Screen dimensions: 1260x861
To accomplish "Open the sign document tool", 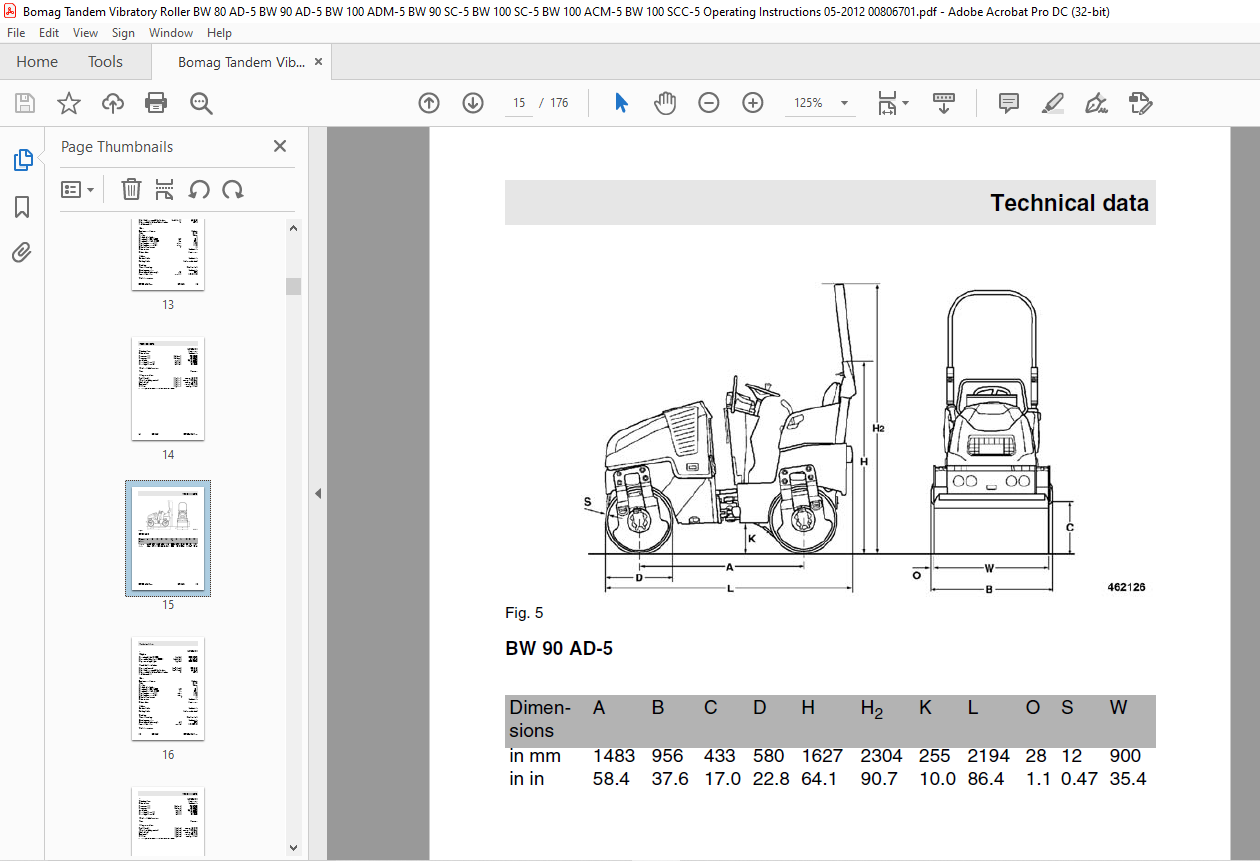I will 1096,103.
